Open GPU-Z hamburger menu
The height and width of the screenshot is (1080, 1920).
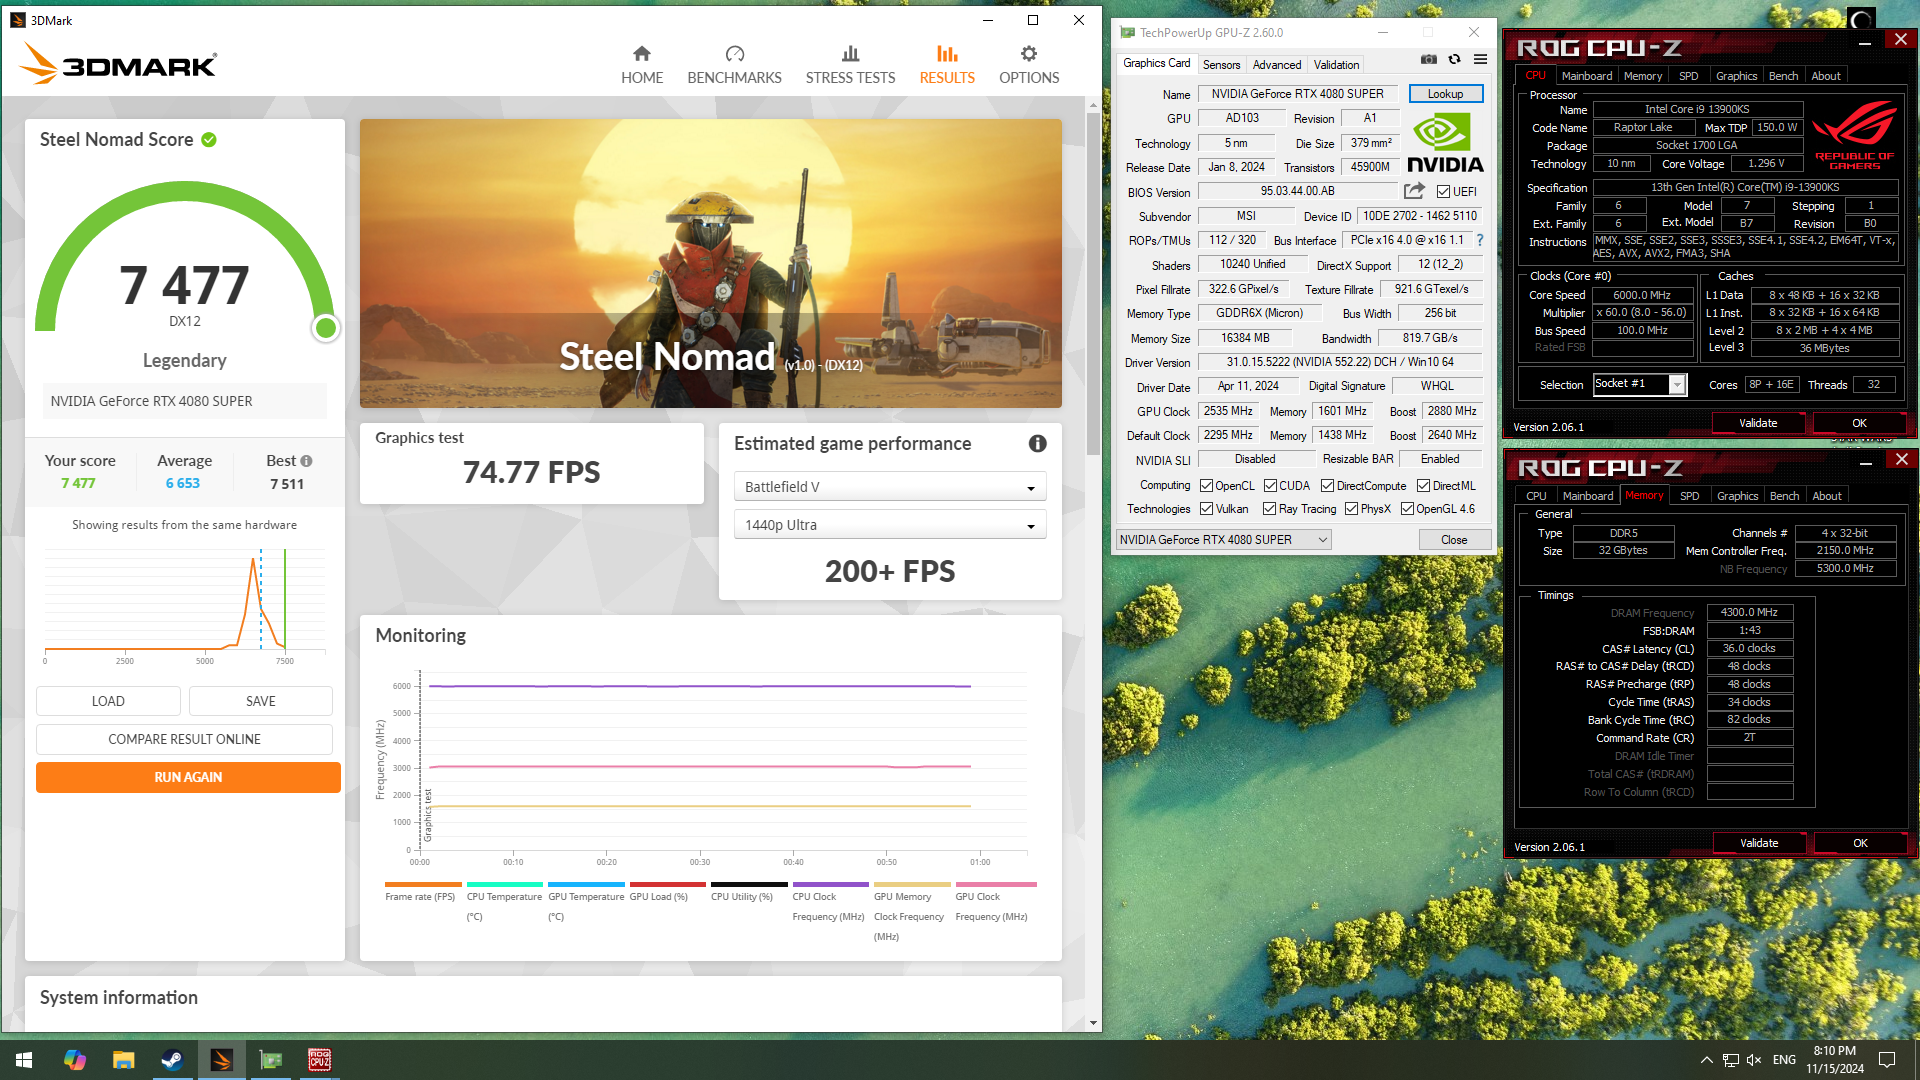(1481, 60)
